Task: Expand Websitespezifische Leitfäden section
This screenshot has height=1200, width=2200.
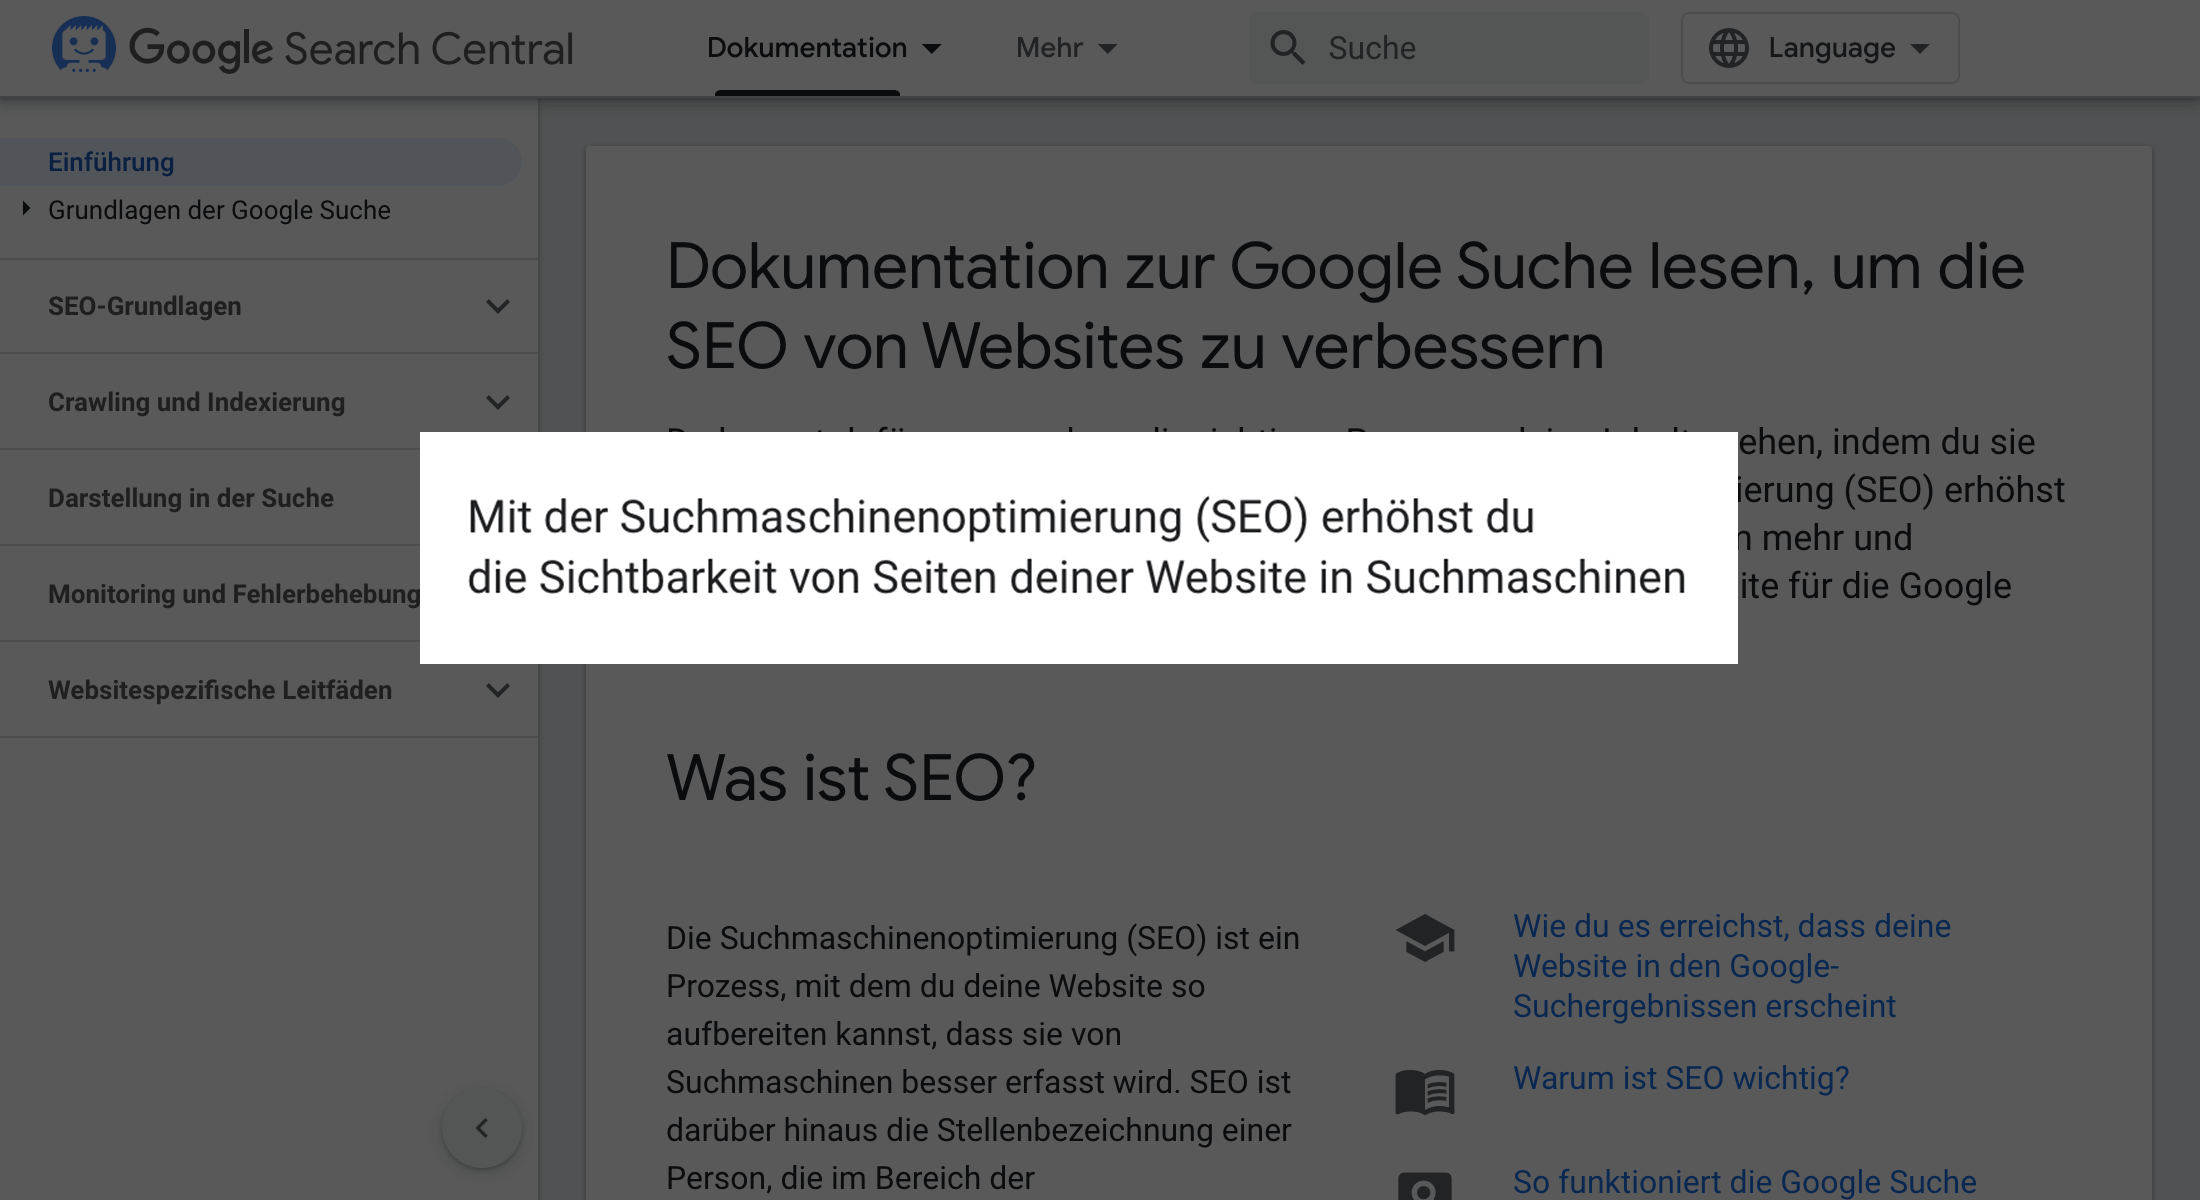Action: pos(497,690)
